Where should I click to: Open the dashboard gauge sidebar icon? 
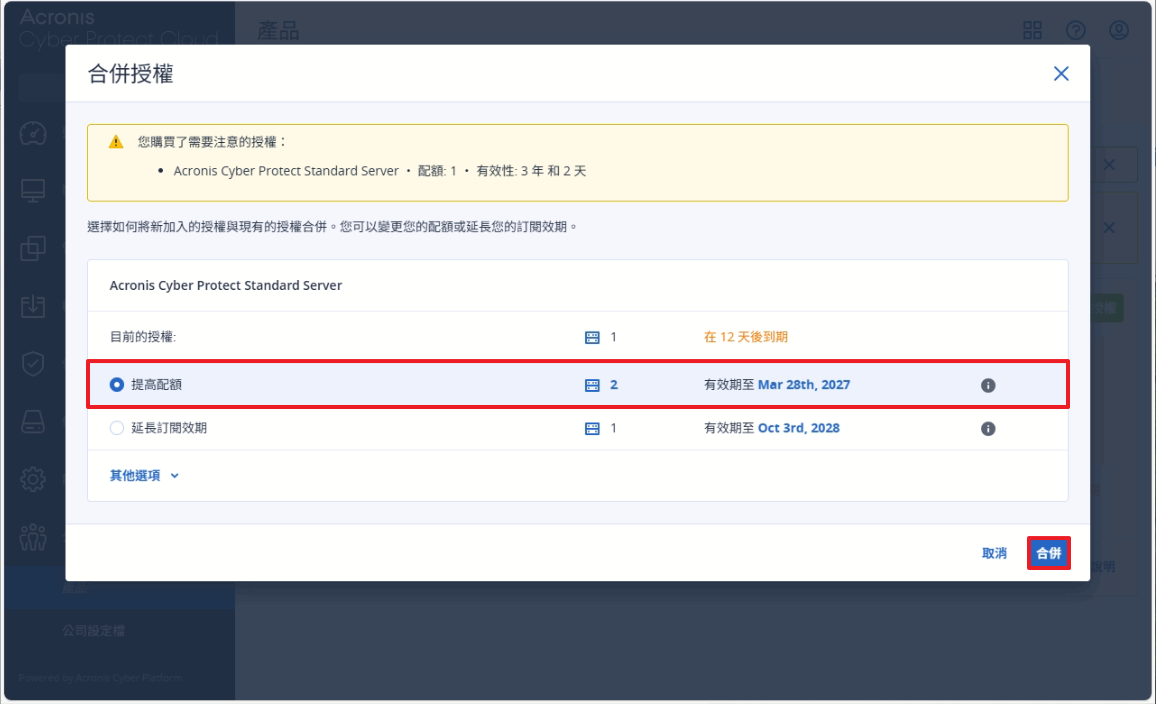33,133
